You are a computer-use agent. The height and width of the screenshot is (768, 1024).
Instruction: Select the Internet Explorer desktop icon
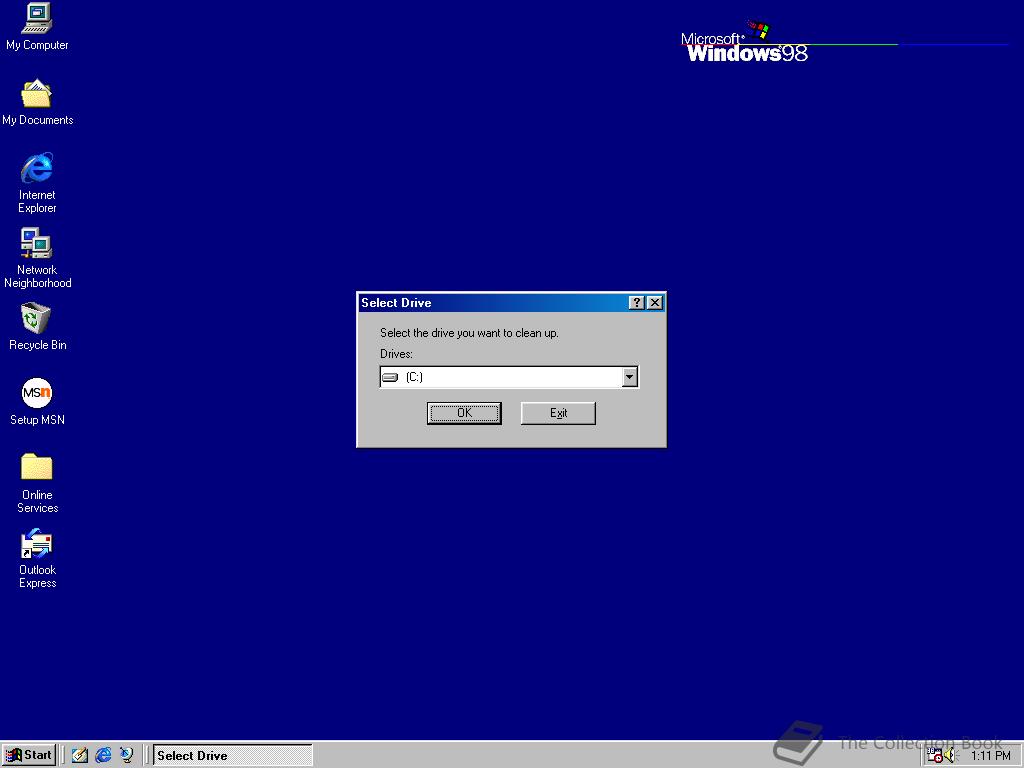37,183
